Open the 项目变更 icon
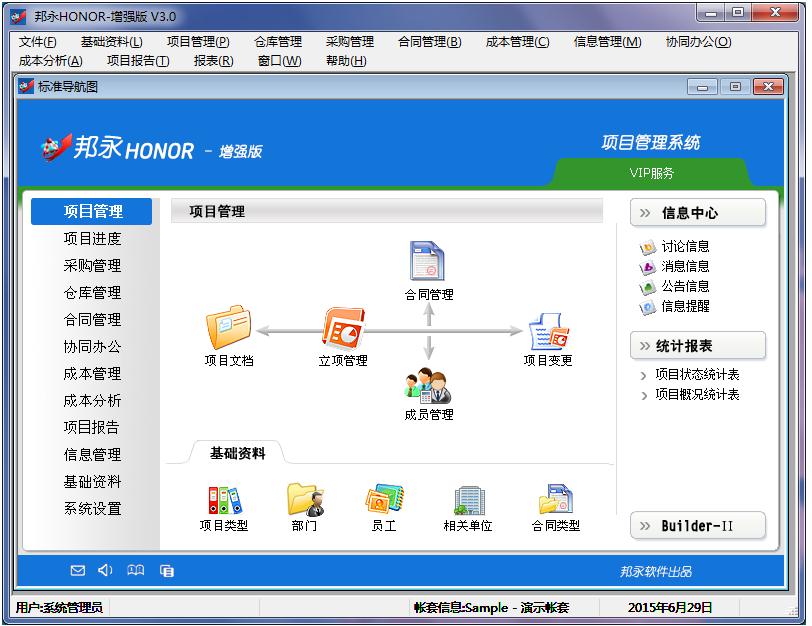 click(548, 330)
